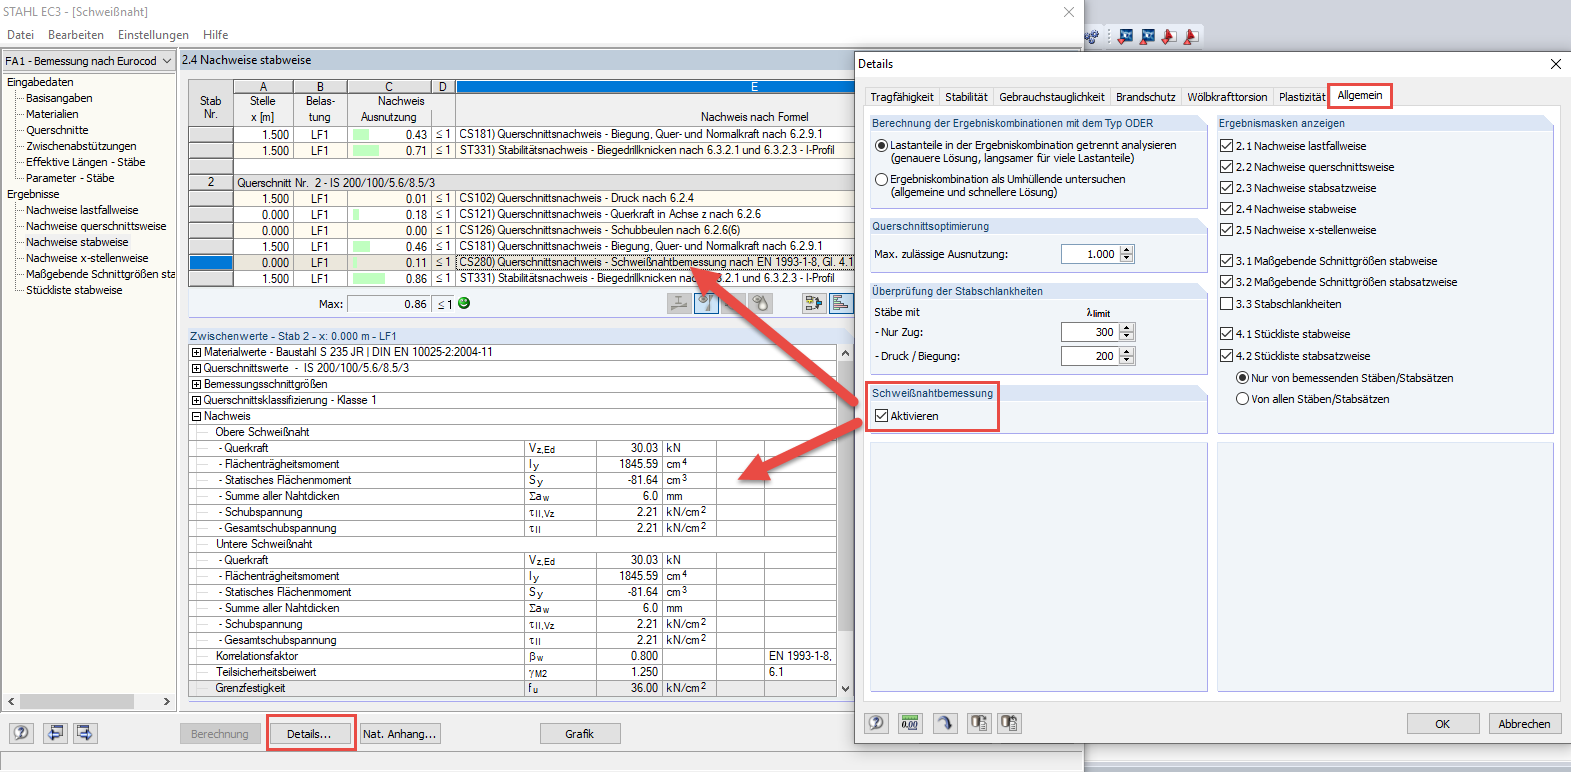Confirm the Details dialog with OK
This screenshot has width=1571, height=772.
coord(1442,724)
